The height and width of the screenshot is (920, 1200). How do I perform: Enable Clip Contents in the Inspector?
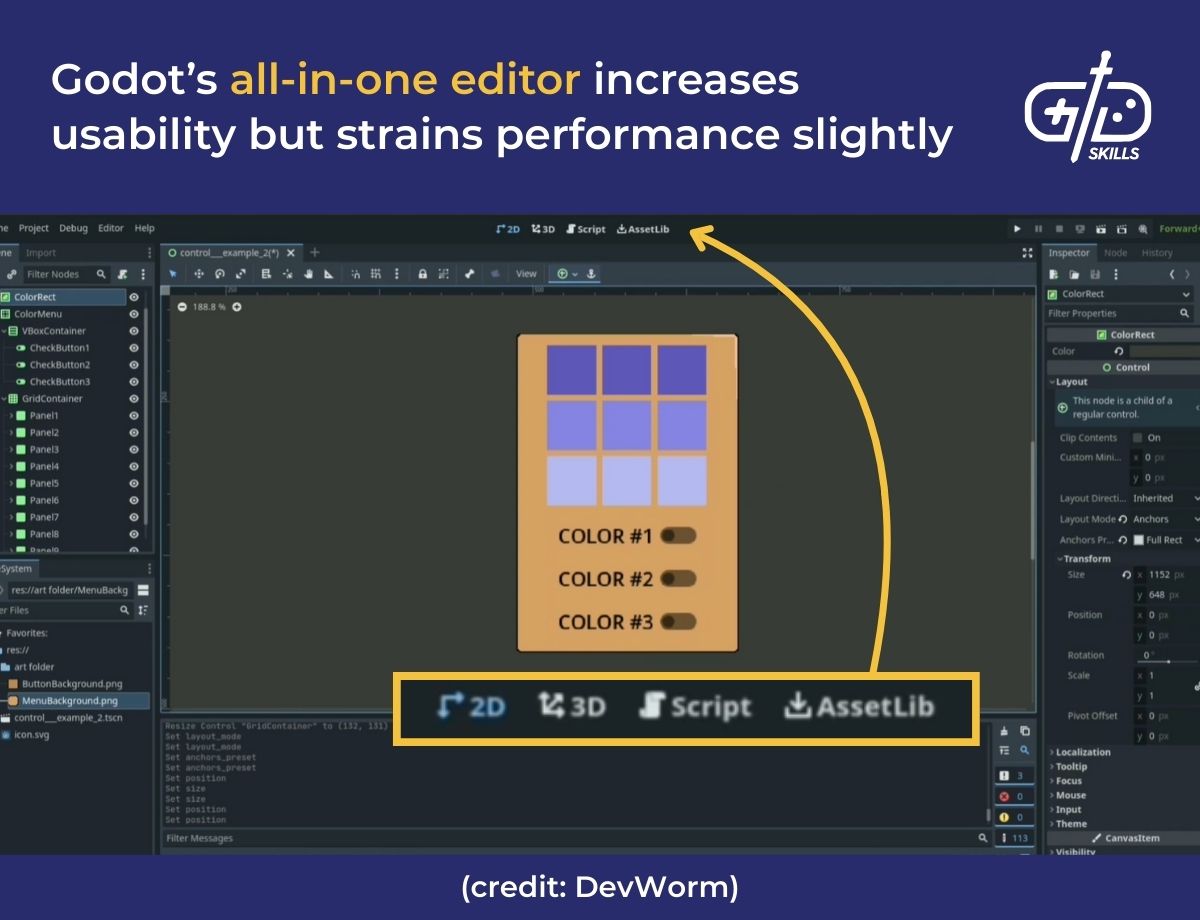pos(1136,437)
